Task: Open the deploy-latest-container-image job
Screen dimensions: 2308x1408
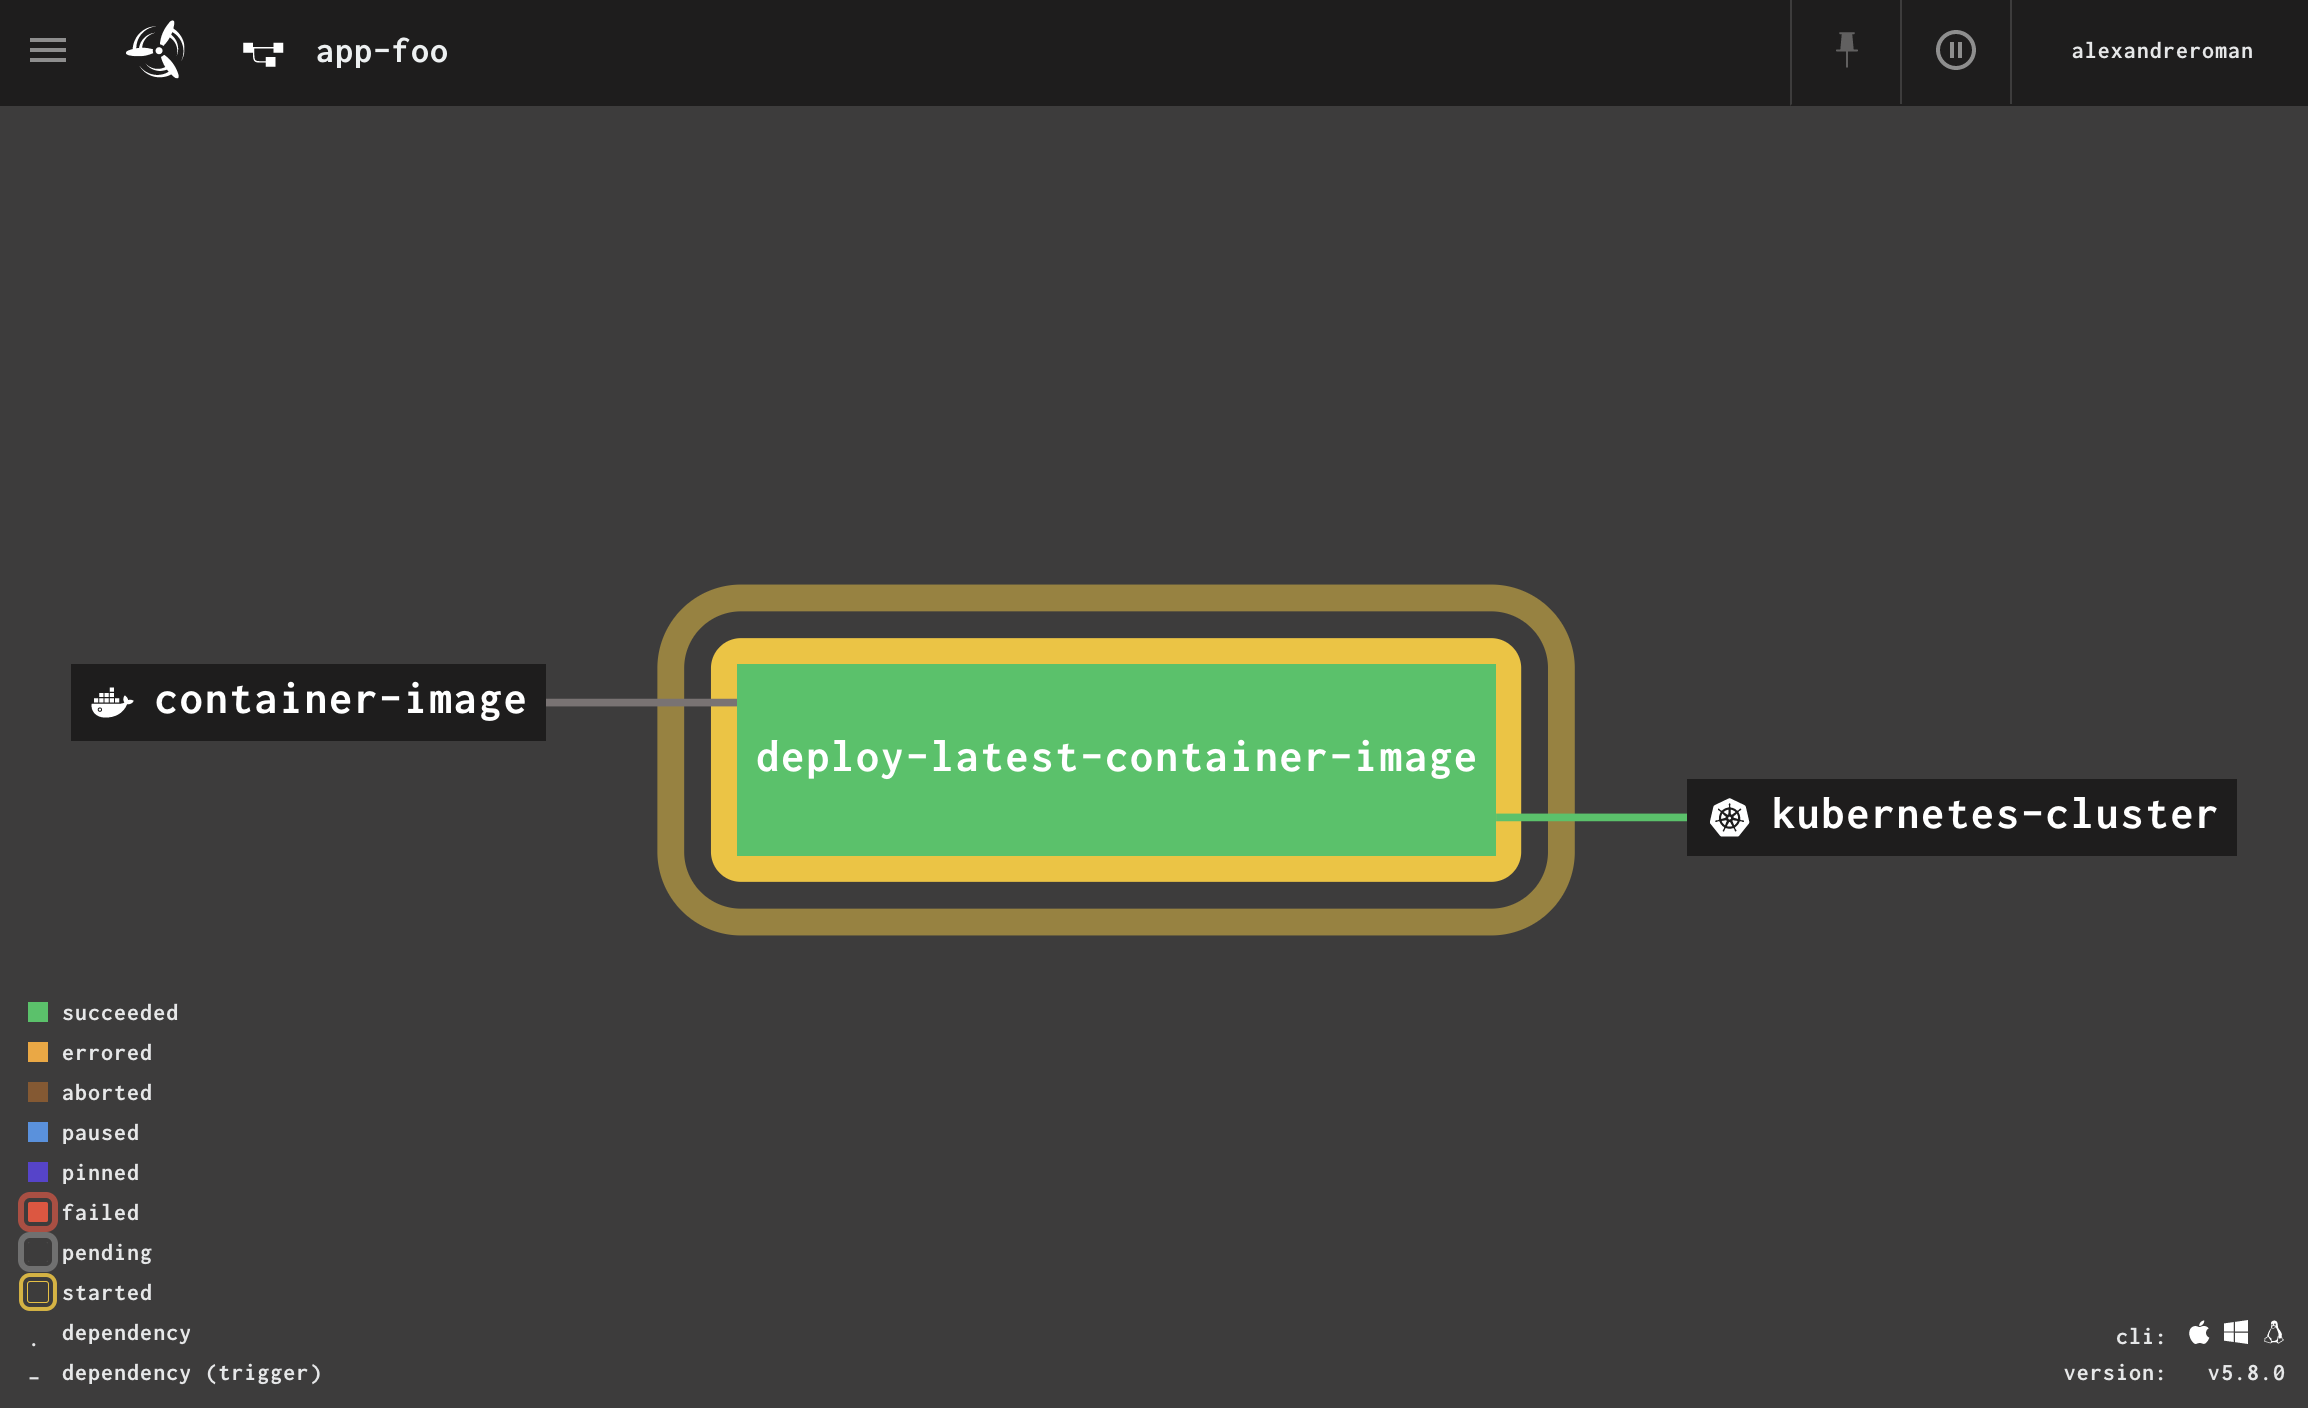Action: [1115, 758]
